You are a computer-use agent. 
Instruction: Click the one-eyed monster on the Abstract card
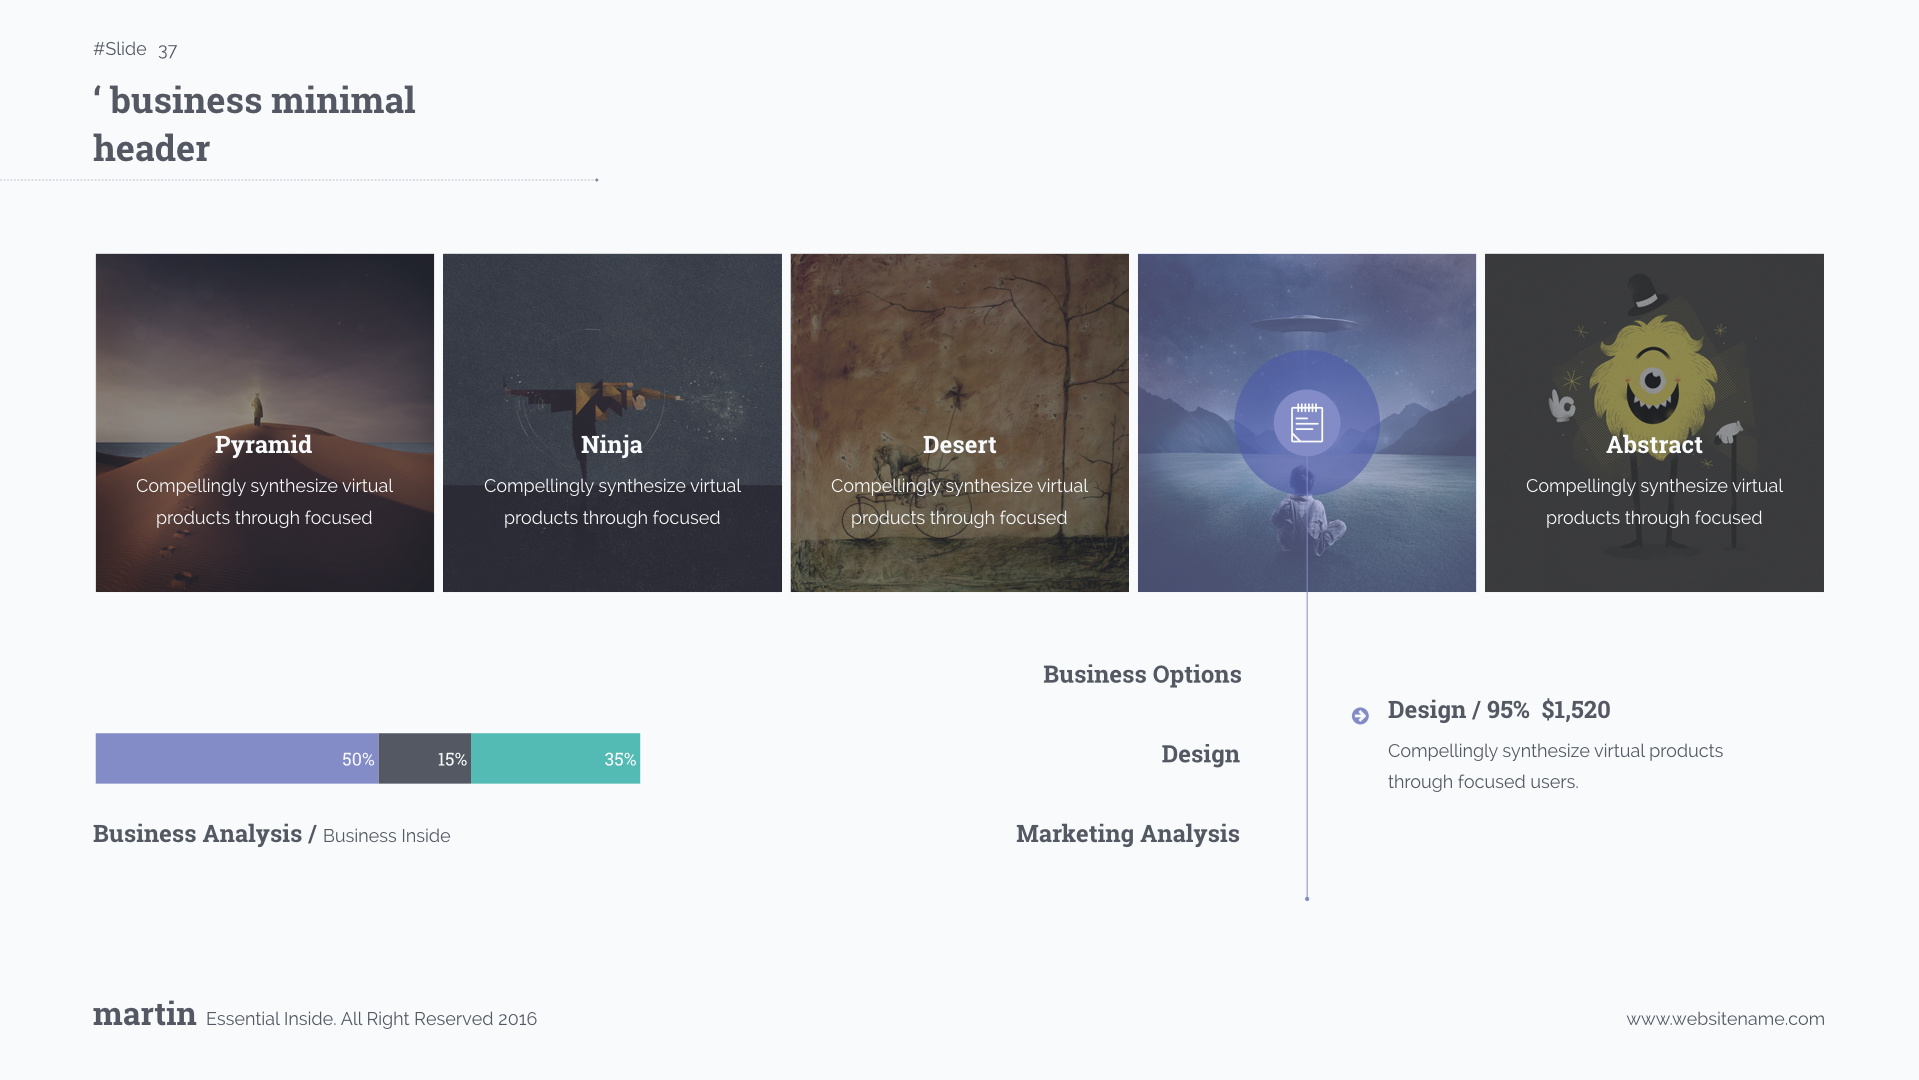tap(1653, 380)
